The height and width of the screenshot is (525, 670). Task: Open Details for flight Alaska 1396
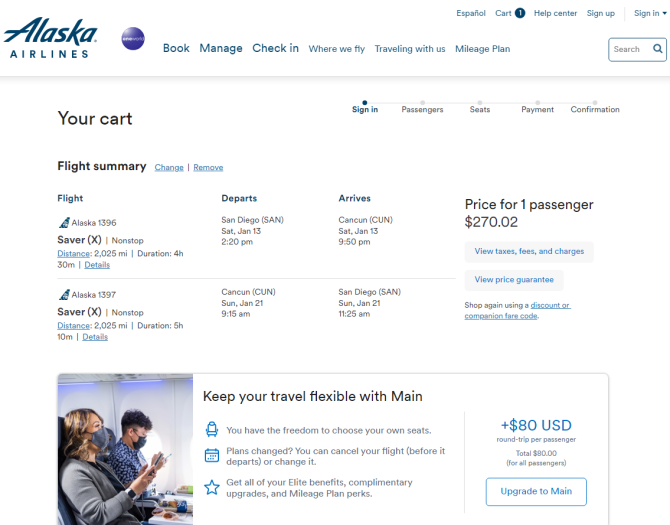click(x=97, y=265)
